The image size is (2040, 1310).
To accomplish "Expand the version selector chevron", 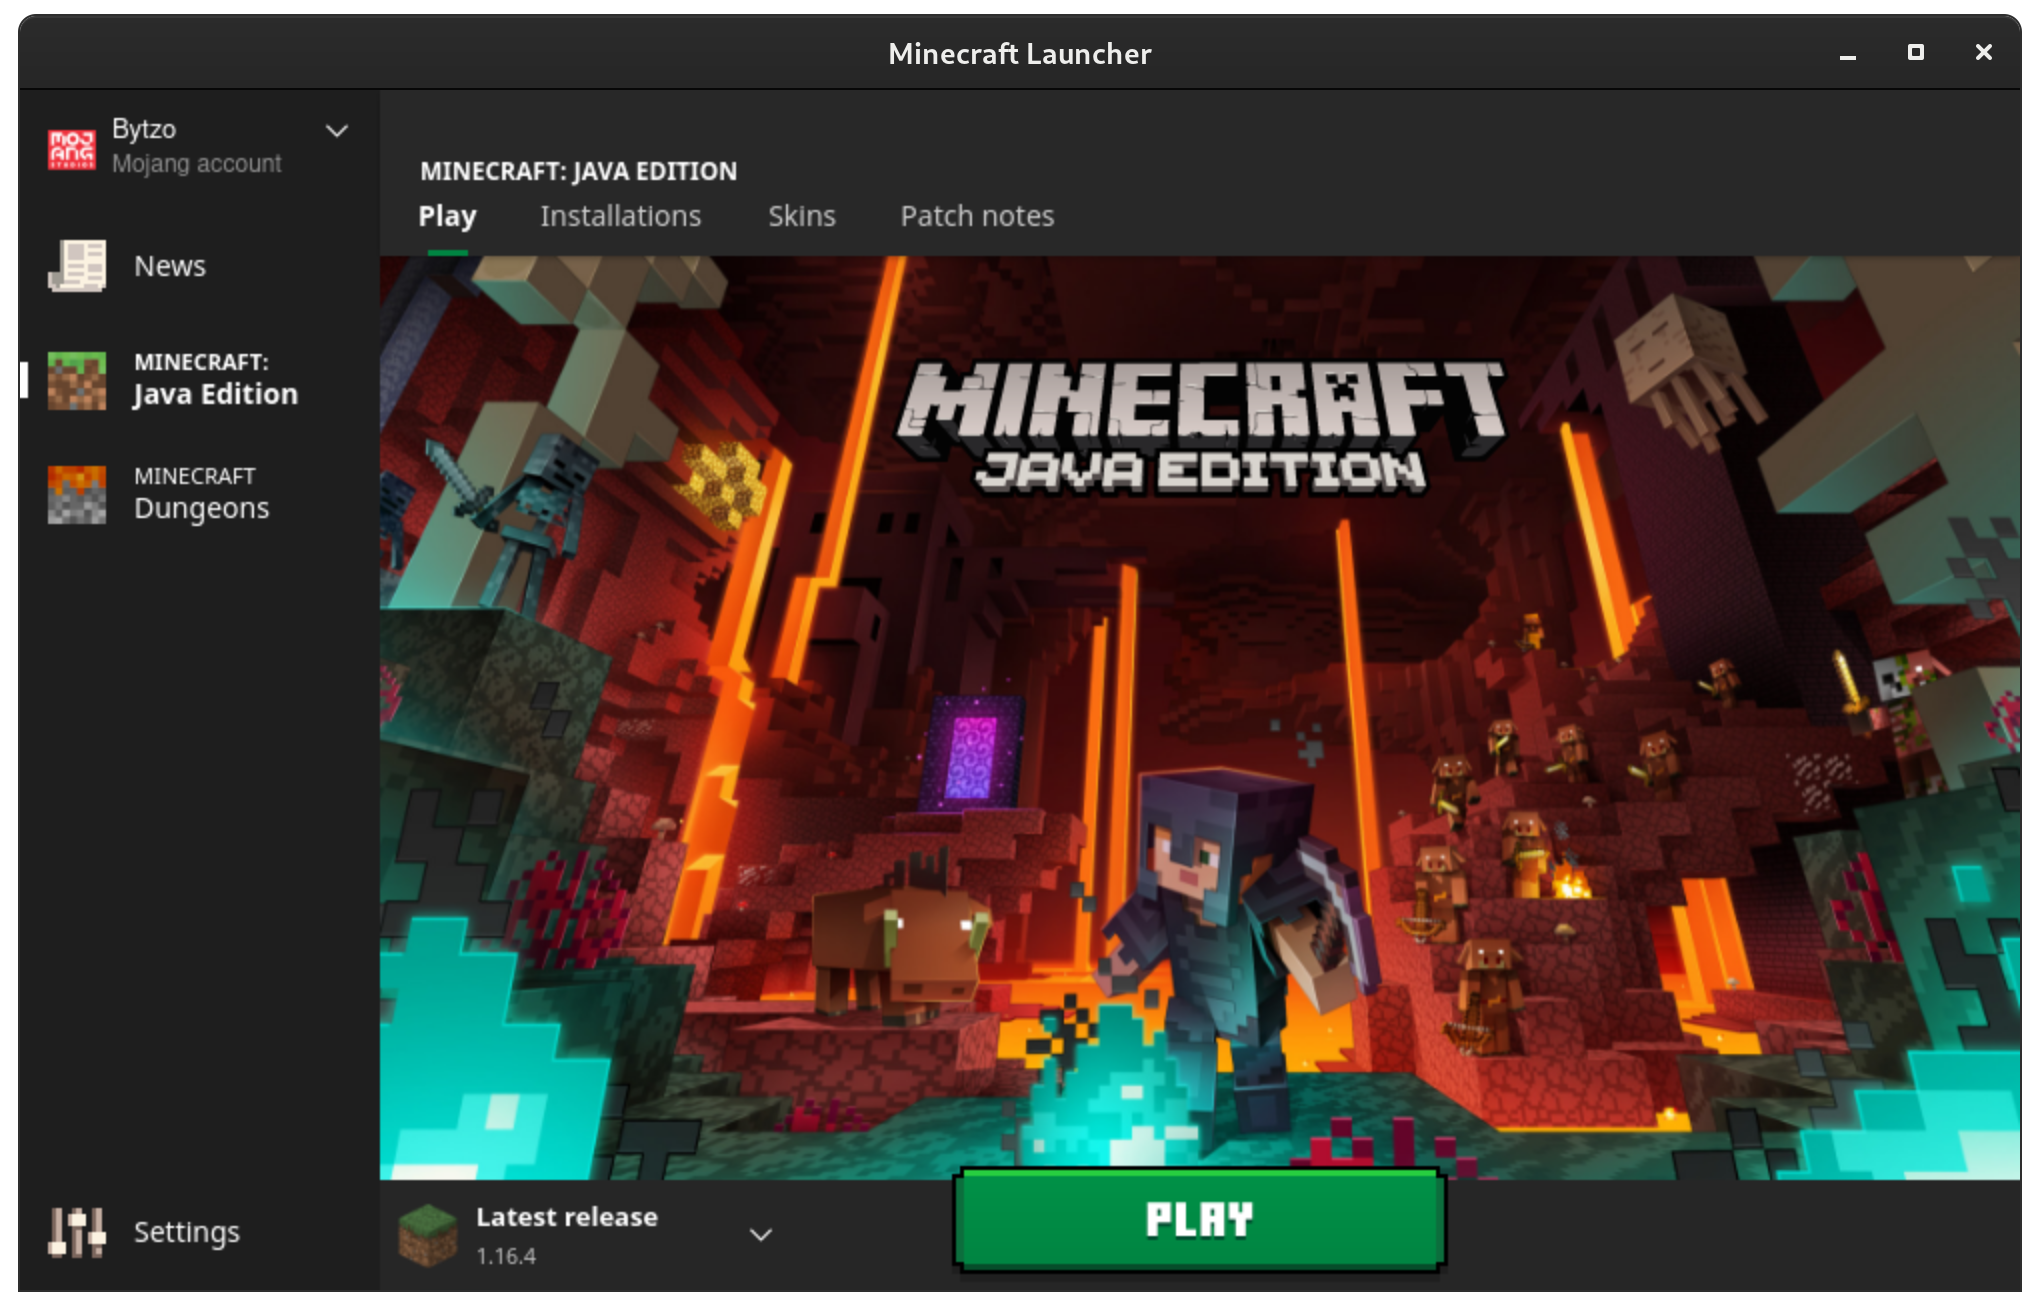I will coord(761,1235).
